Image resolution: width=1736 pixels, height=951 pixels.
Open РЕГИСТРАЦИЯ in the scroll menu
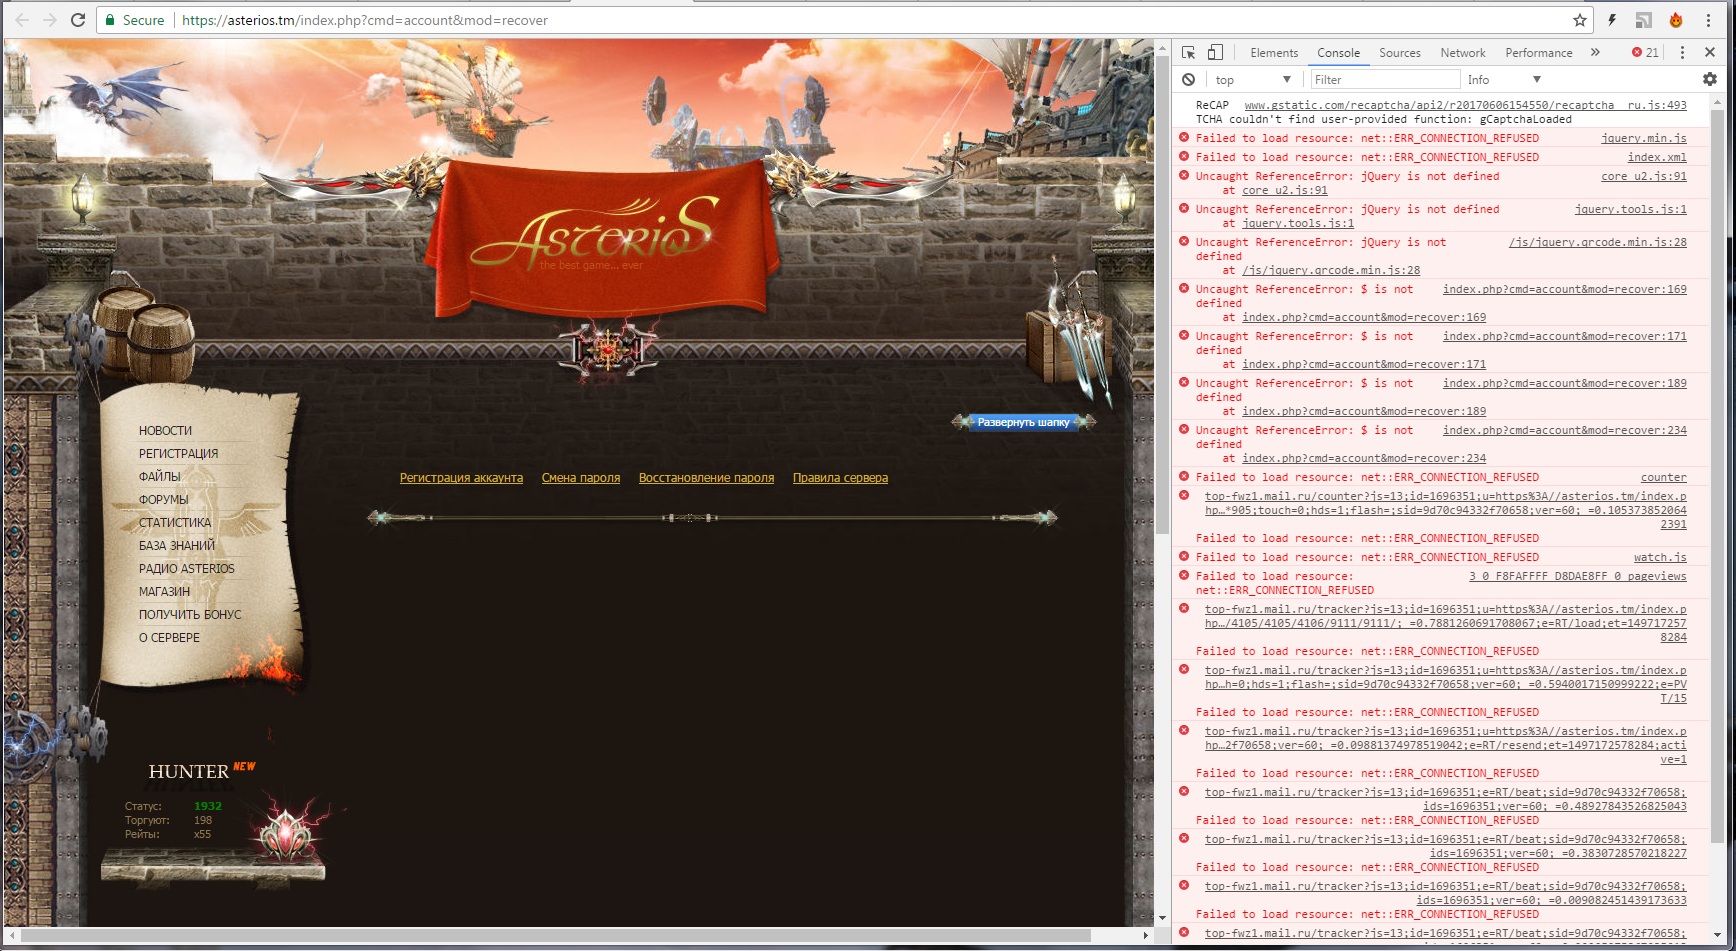click(178, 454)
